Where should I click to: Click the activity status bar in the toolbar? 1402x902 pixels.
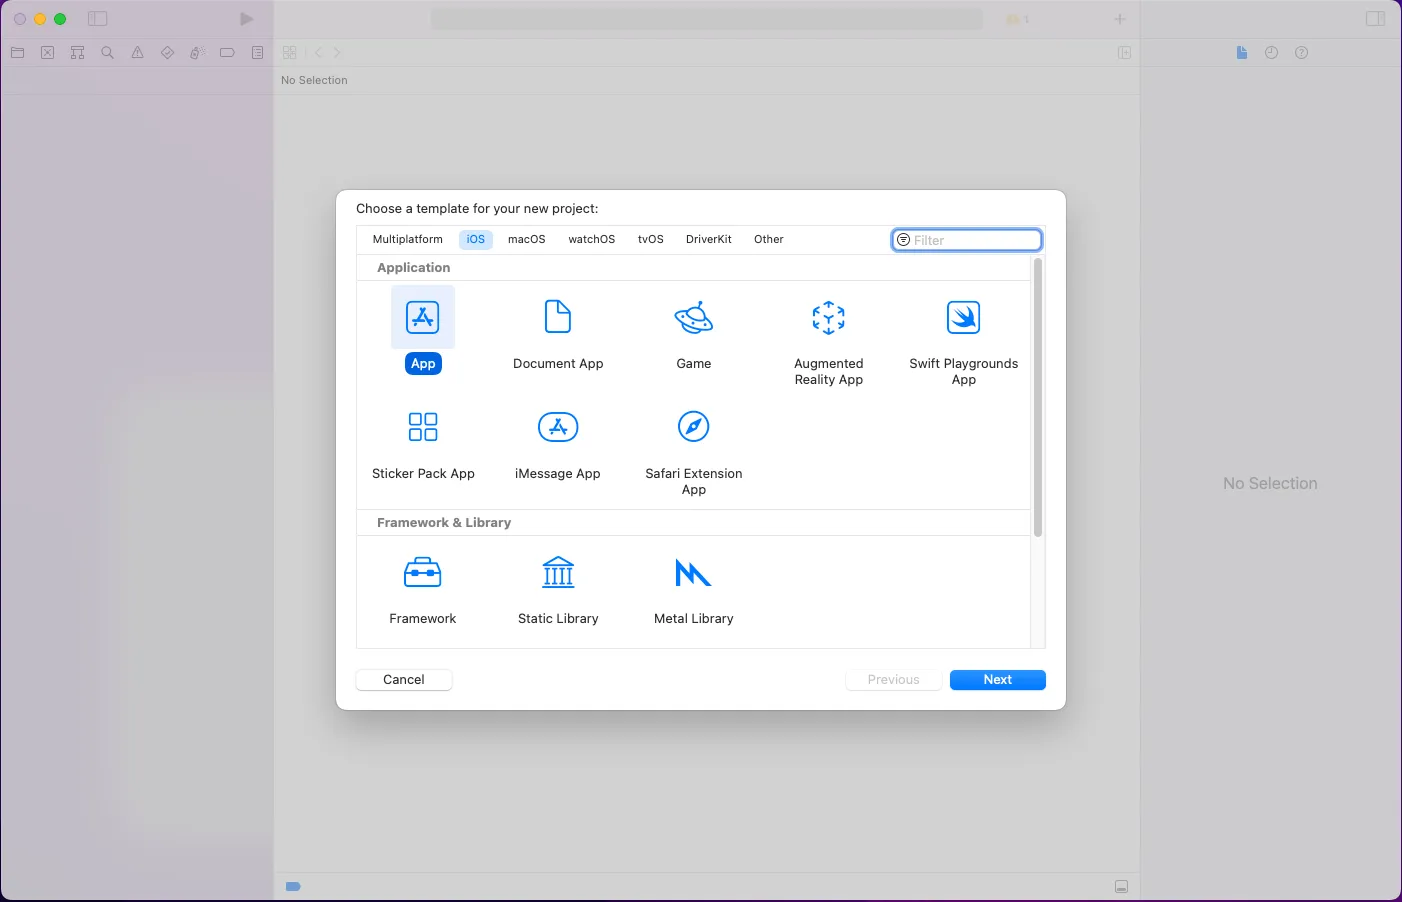[707, 19]
